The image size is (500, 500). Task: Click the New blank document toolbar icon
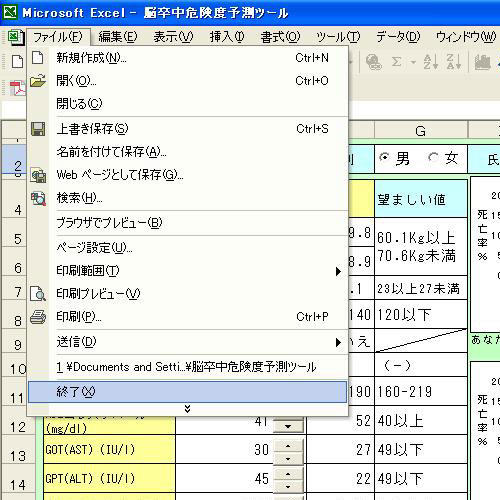17,62
